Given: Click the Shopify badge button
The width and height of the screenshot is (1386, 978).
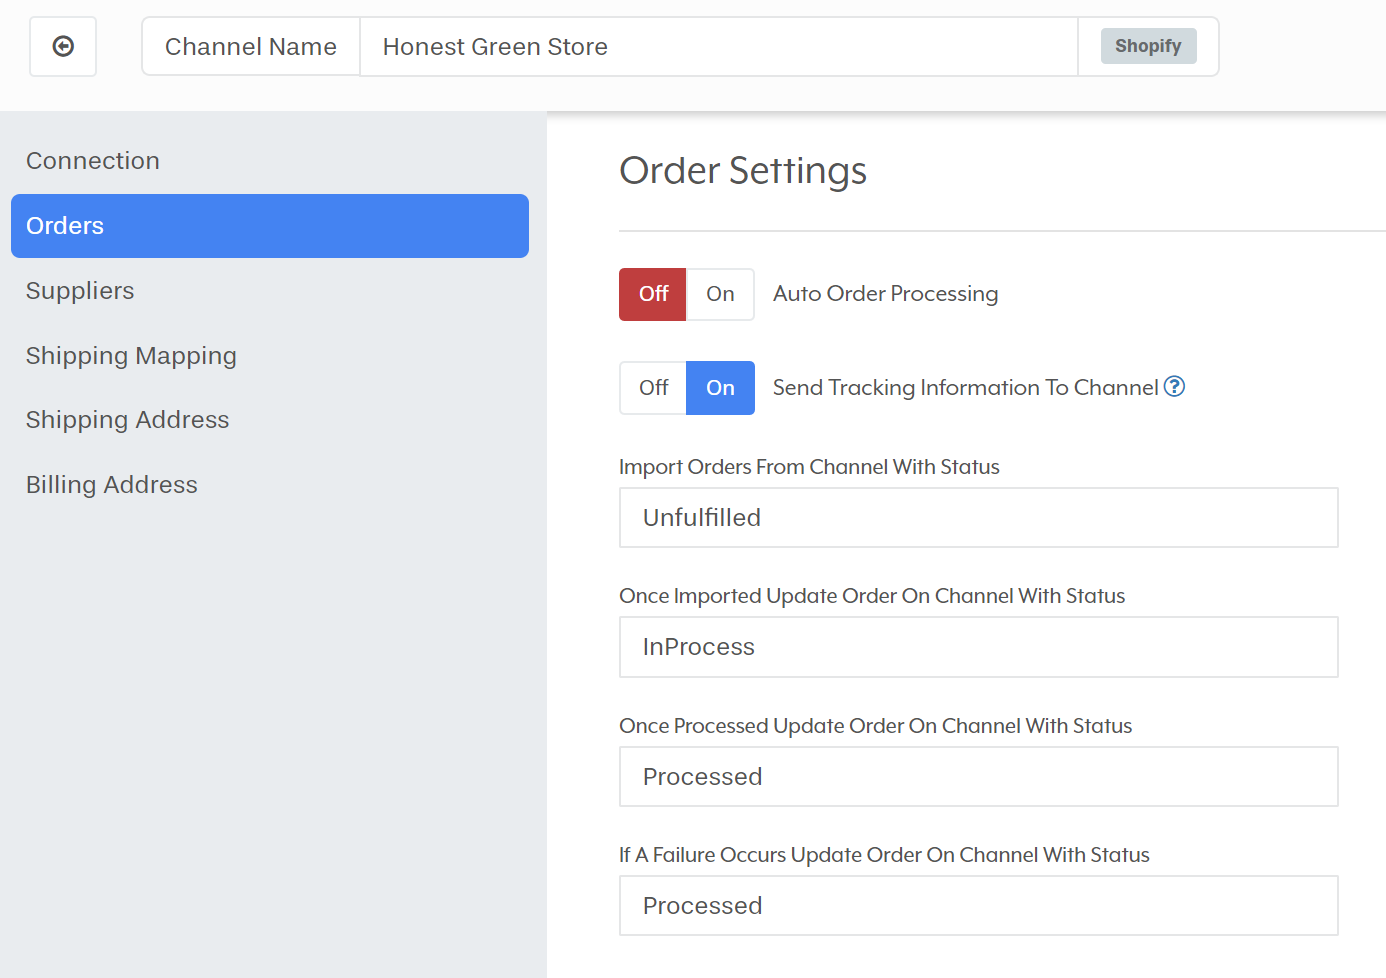Looking at the screenshot, I should click(1148, 46).
